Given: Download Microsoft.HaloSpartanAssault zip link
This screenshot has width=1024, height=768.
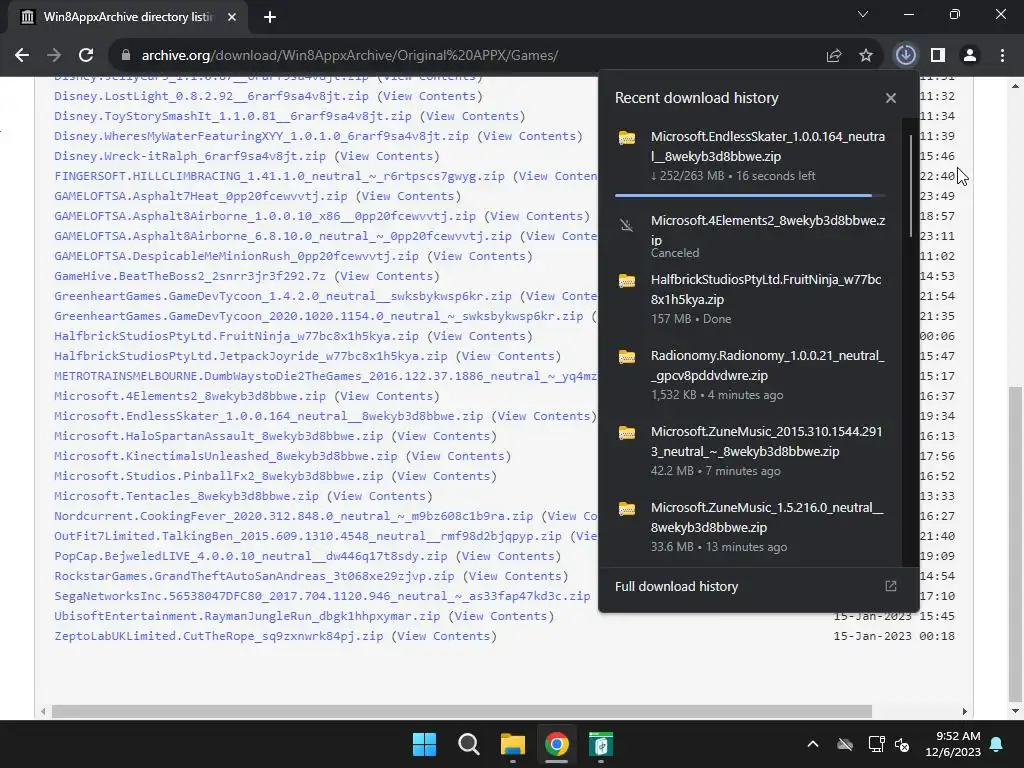Looking at the screenshot, I should click(x=218, y=436).
